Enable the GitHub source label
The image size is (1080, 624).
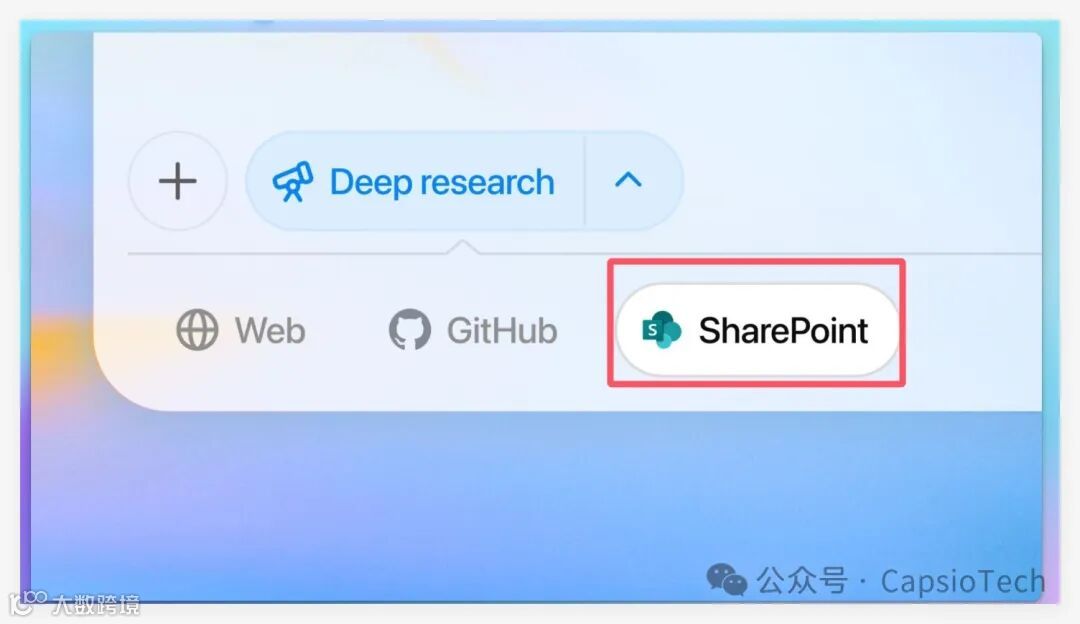click(x=502, y=331)
